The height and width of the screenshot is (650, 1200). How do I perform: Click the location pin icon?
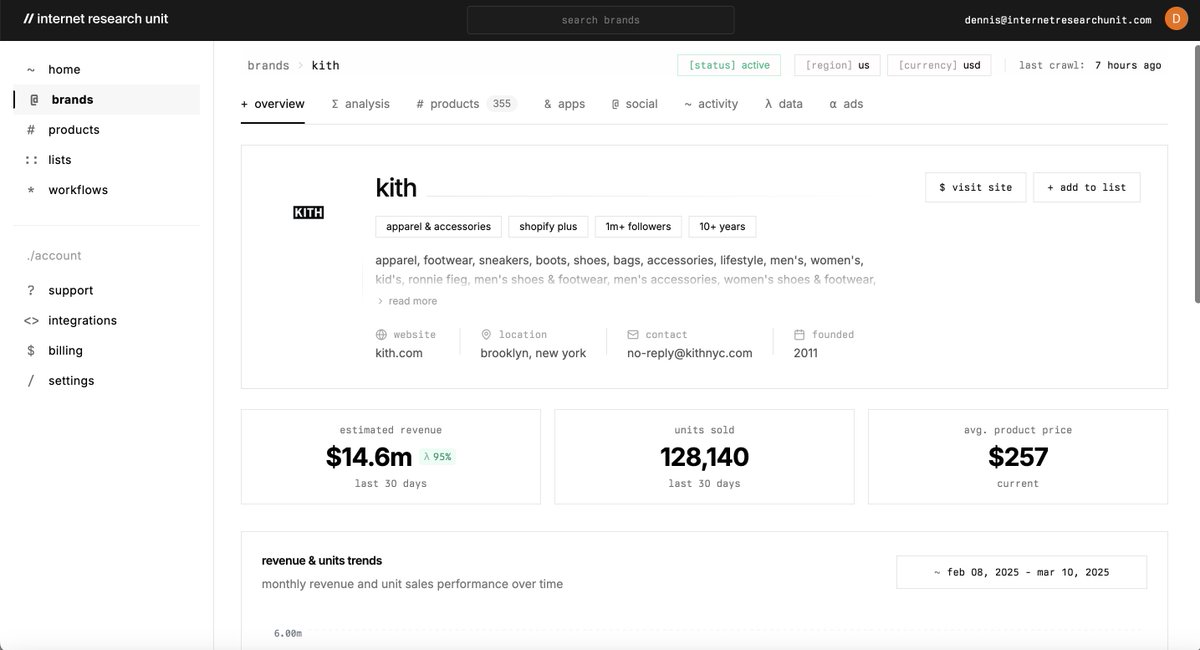tap(486, 335)
